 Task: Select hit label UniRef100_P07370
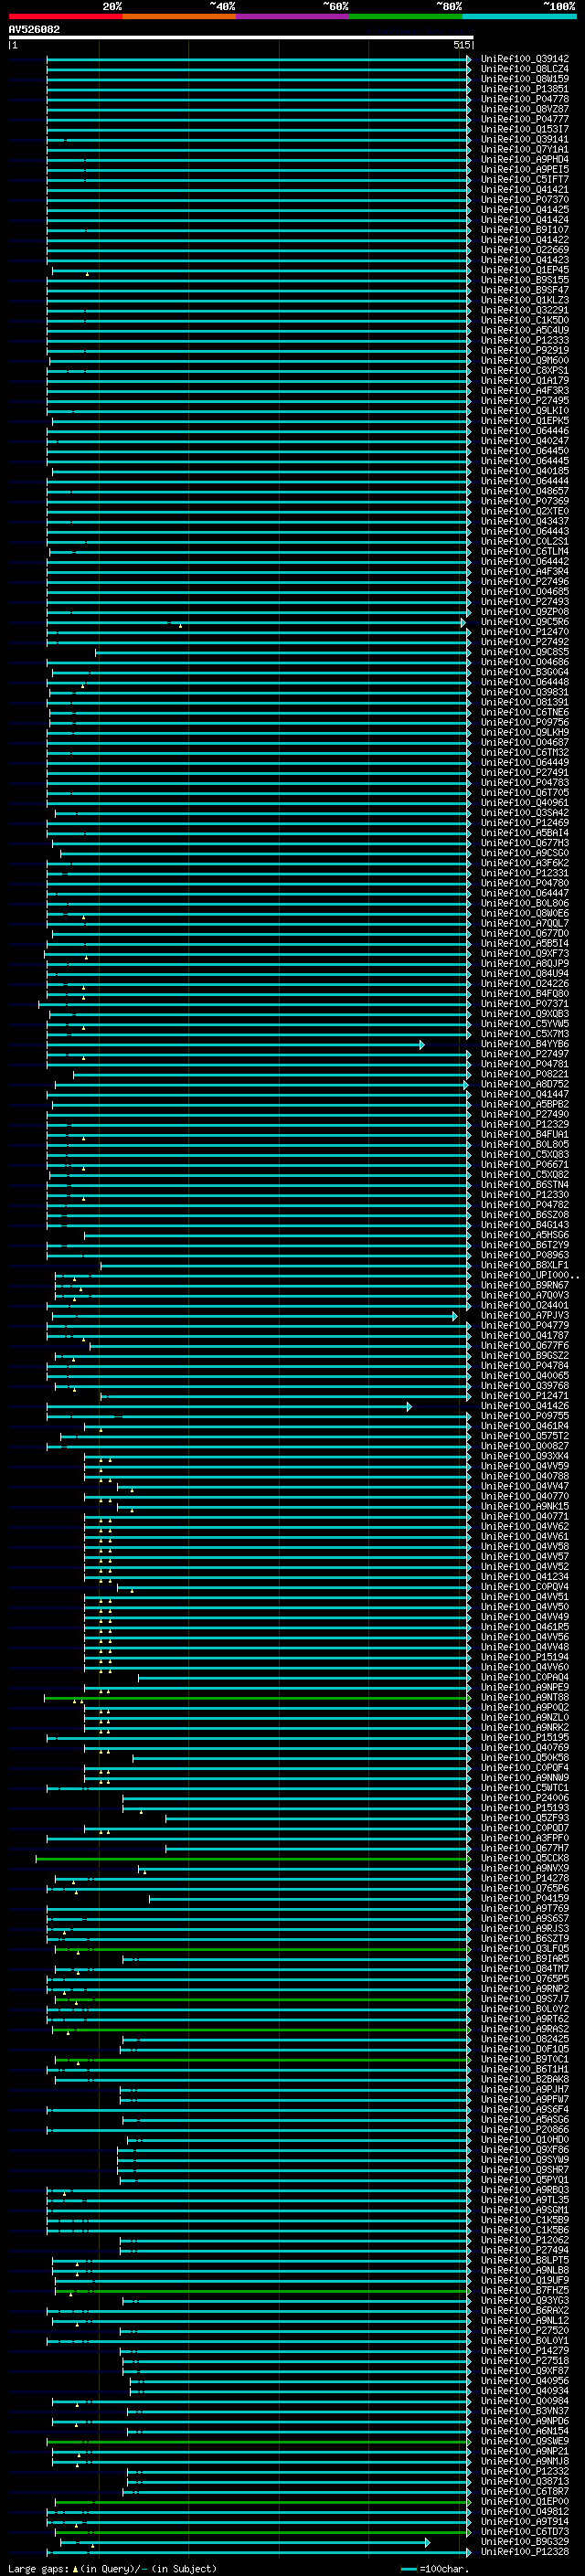coord(524,200)
